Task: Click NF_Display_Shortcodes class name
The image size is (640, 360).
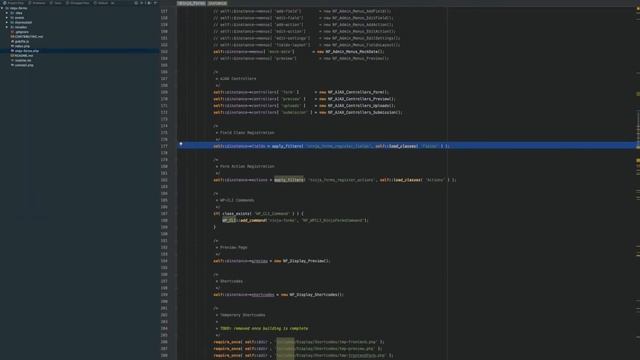Action: pyautogui.click(x=314, y=295)
